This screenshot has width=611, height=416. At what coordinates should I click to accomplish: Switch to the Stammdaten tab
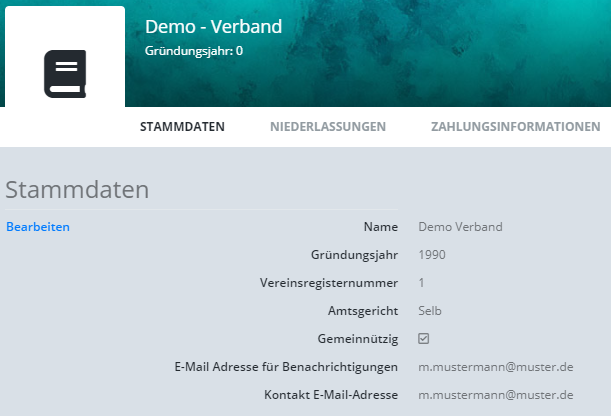point(182,127)
